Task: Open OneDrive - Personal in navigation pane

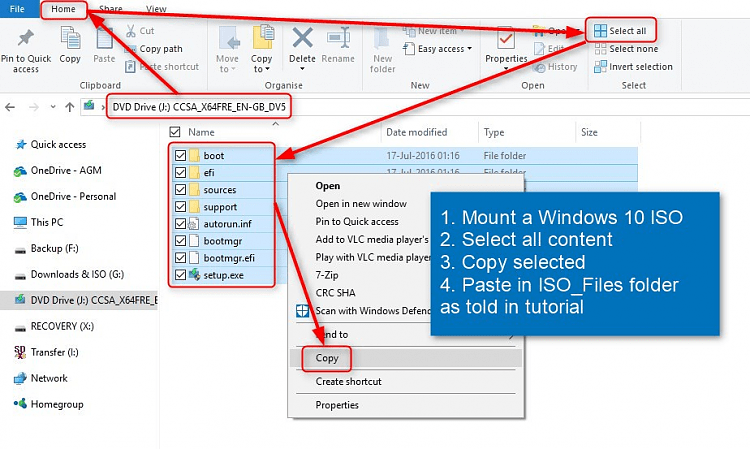Action: tap(73, 197)
